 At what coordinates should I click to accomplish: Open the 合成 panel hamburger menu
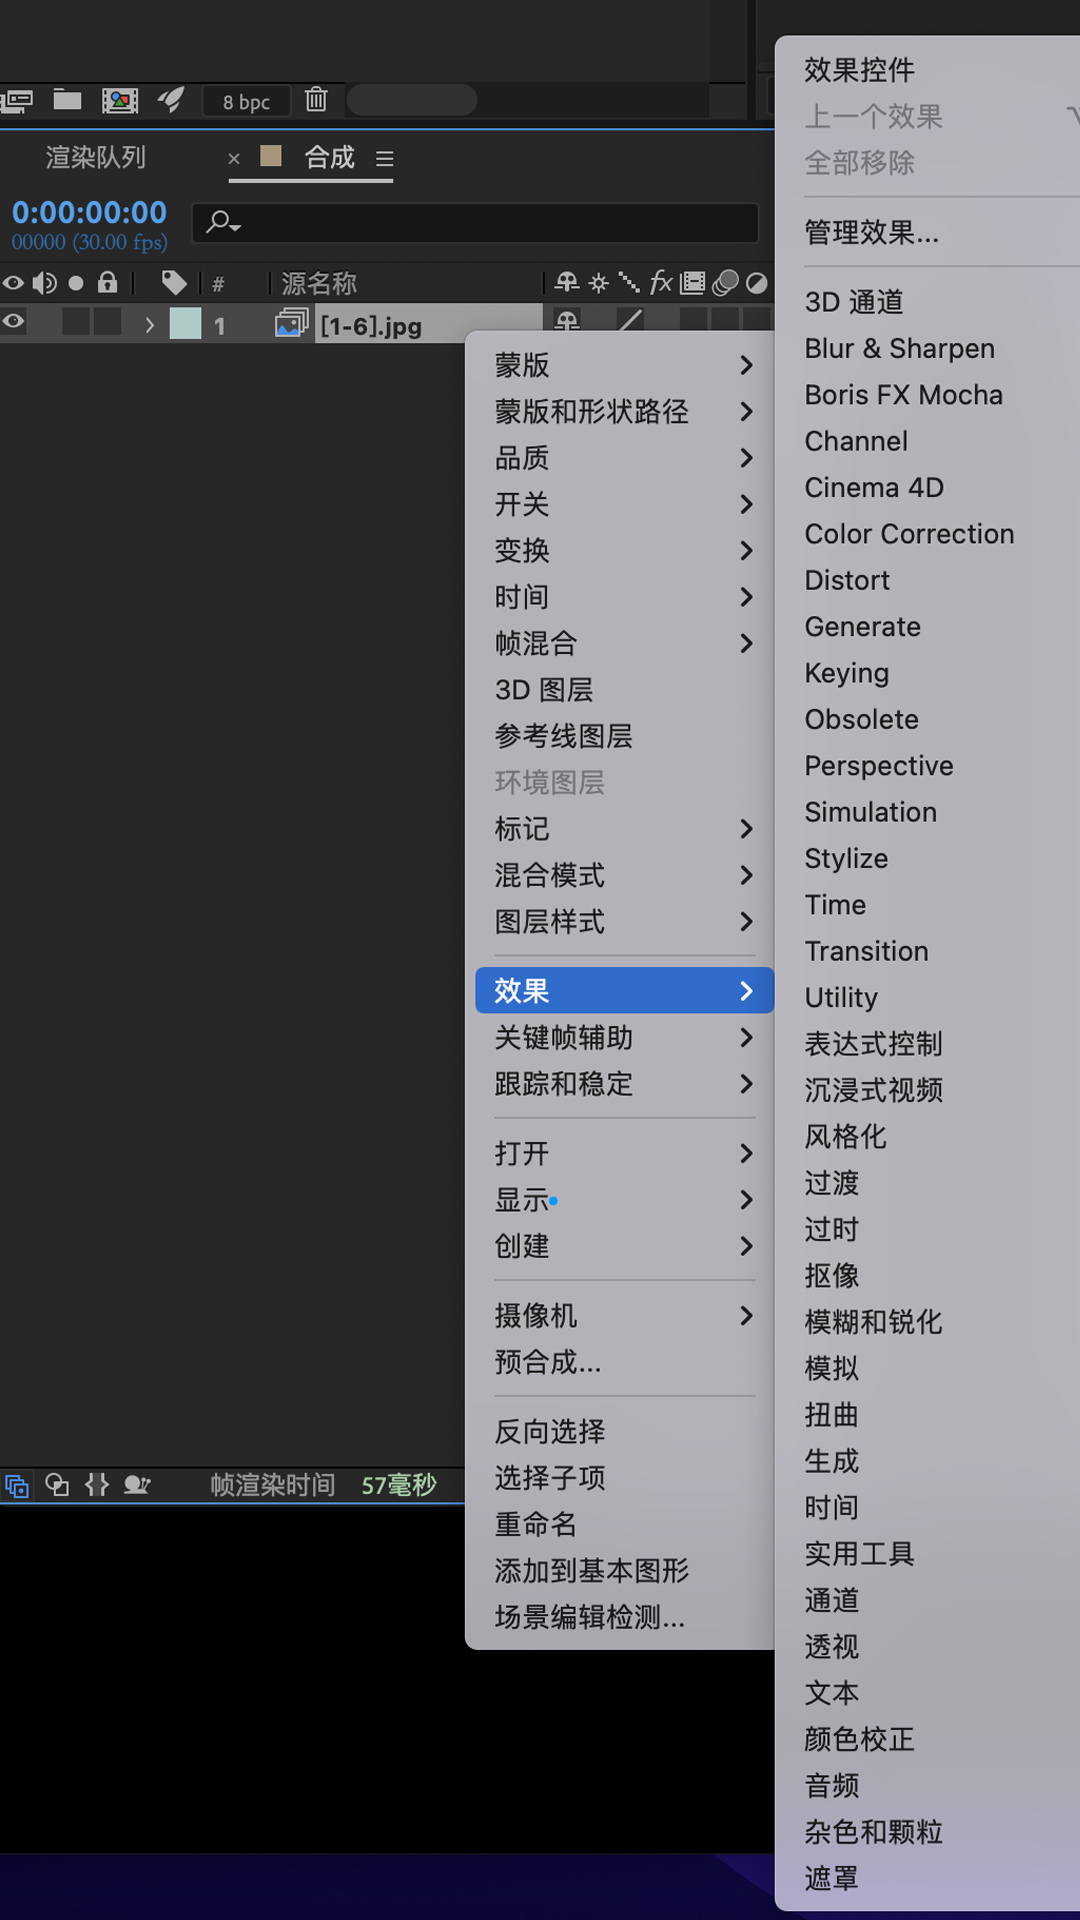[x=385, y=159]
